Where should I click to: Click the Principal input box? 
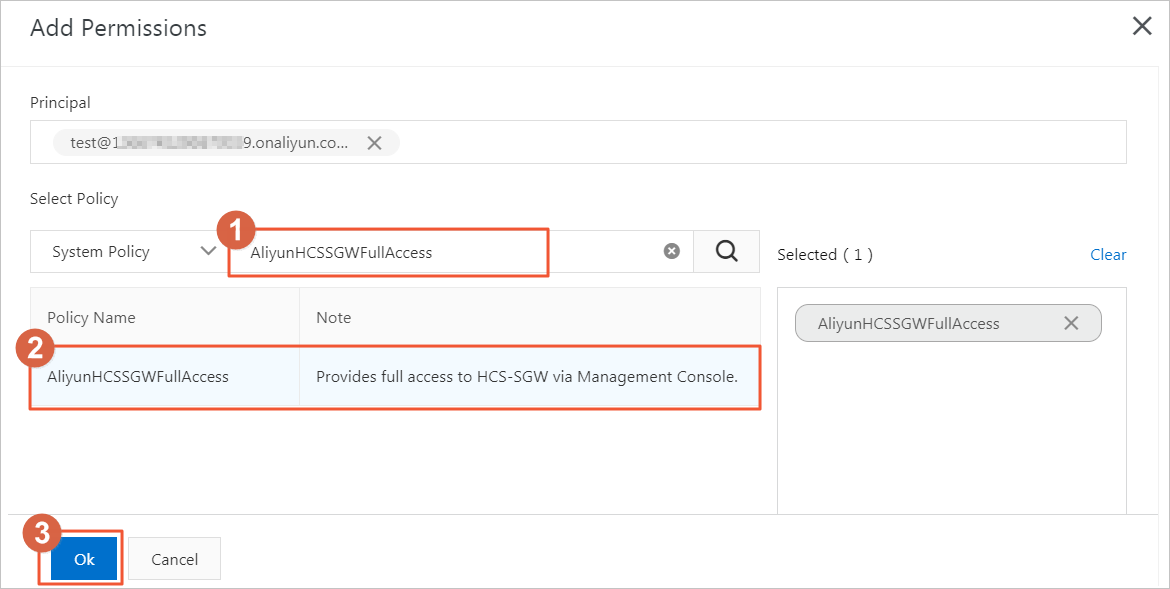578,142
